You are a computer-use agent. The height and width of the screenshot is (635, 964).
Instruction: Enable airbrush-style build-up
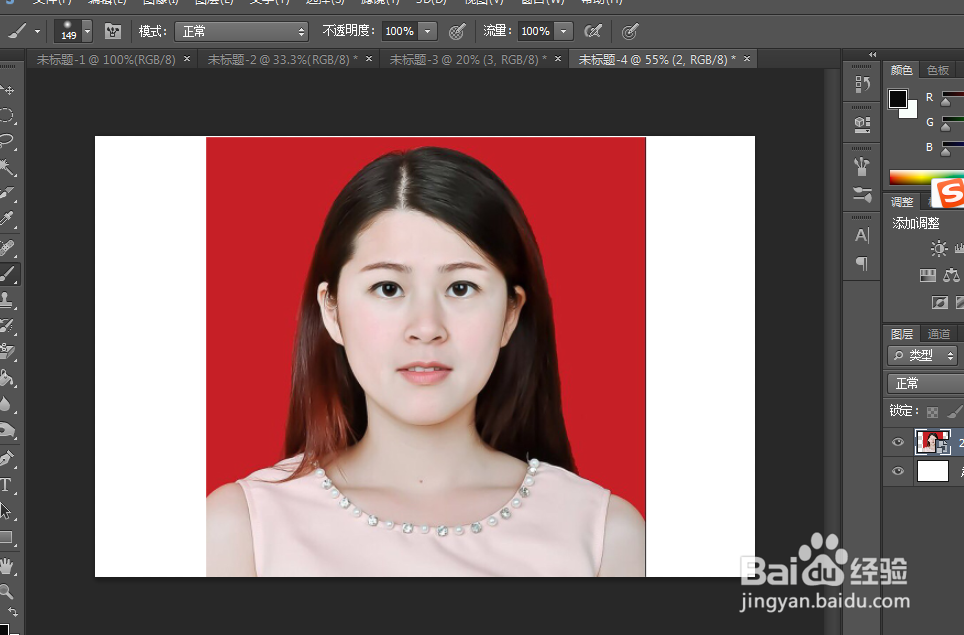pos(593,31)
